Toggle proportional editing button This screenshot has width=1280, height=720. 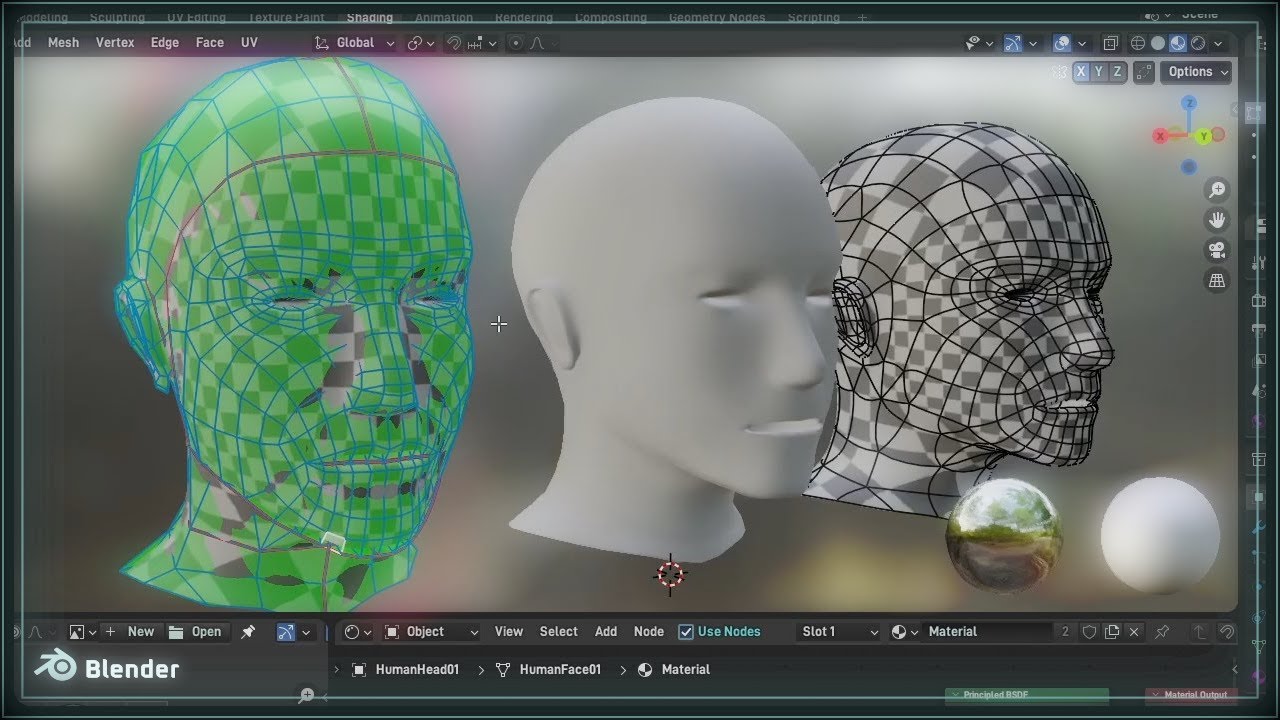516,43
